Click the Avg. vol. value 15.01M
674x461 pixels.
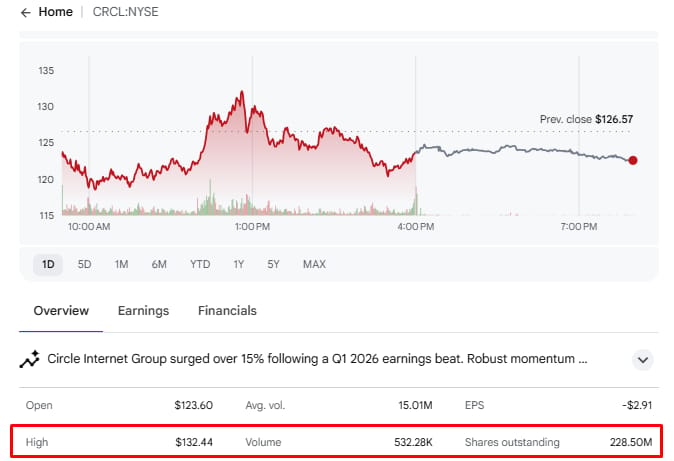(x=415, y=405)
